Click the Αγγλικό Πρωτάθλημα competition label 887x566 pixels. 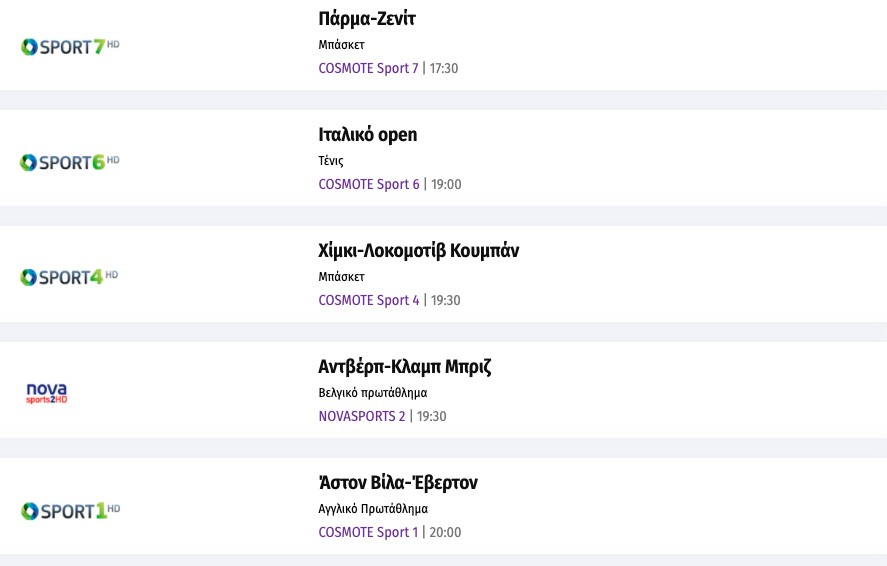[x=373, y=509]
